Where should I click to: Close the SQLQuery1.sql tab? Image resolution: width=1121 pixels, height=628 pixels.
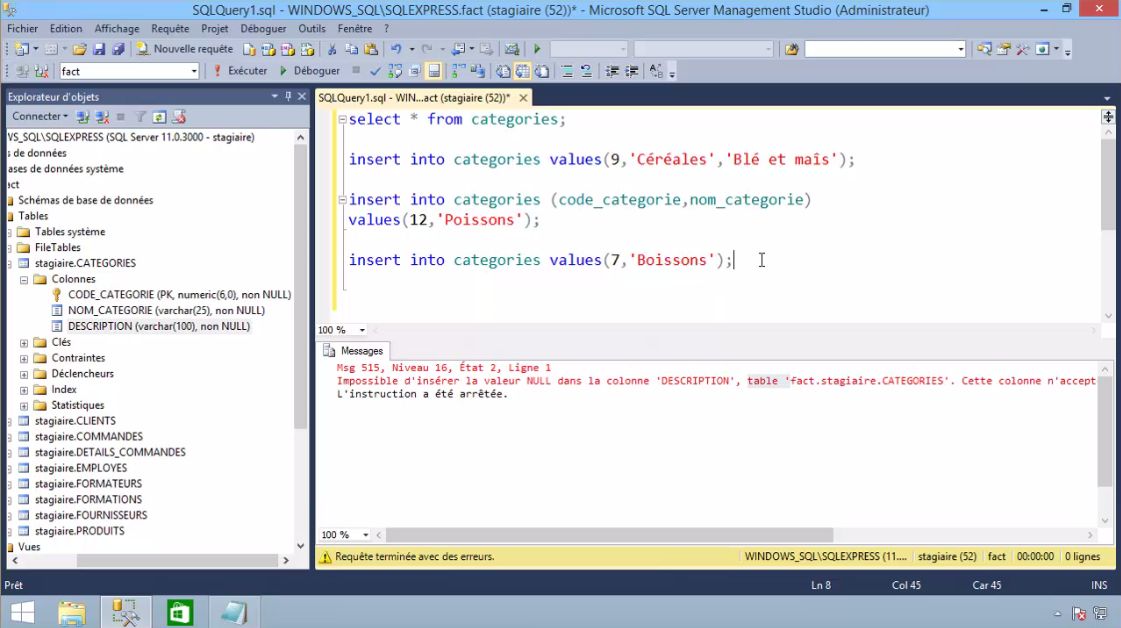pos(523,97)
